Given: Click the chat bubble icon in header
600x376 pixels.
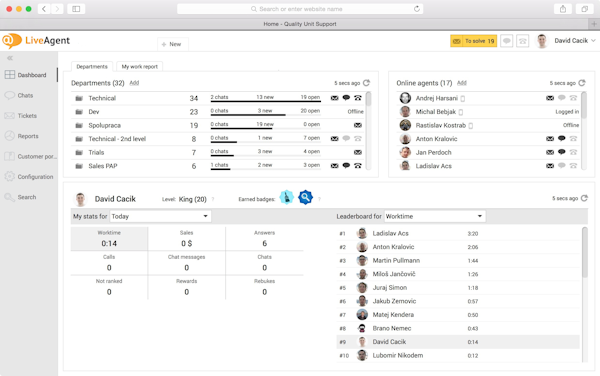Looking at the screenshot, I should pos(507,41).
